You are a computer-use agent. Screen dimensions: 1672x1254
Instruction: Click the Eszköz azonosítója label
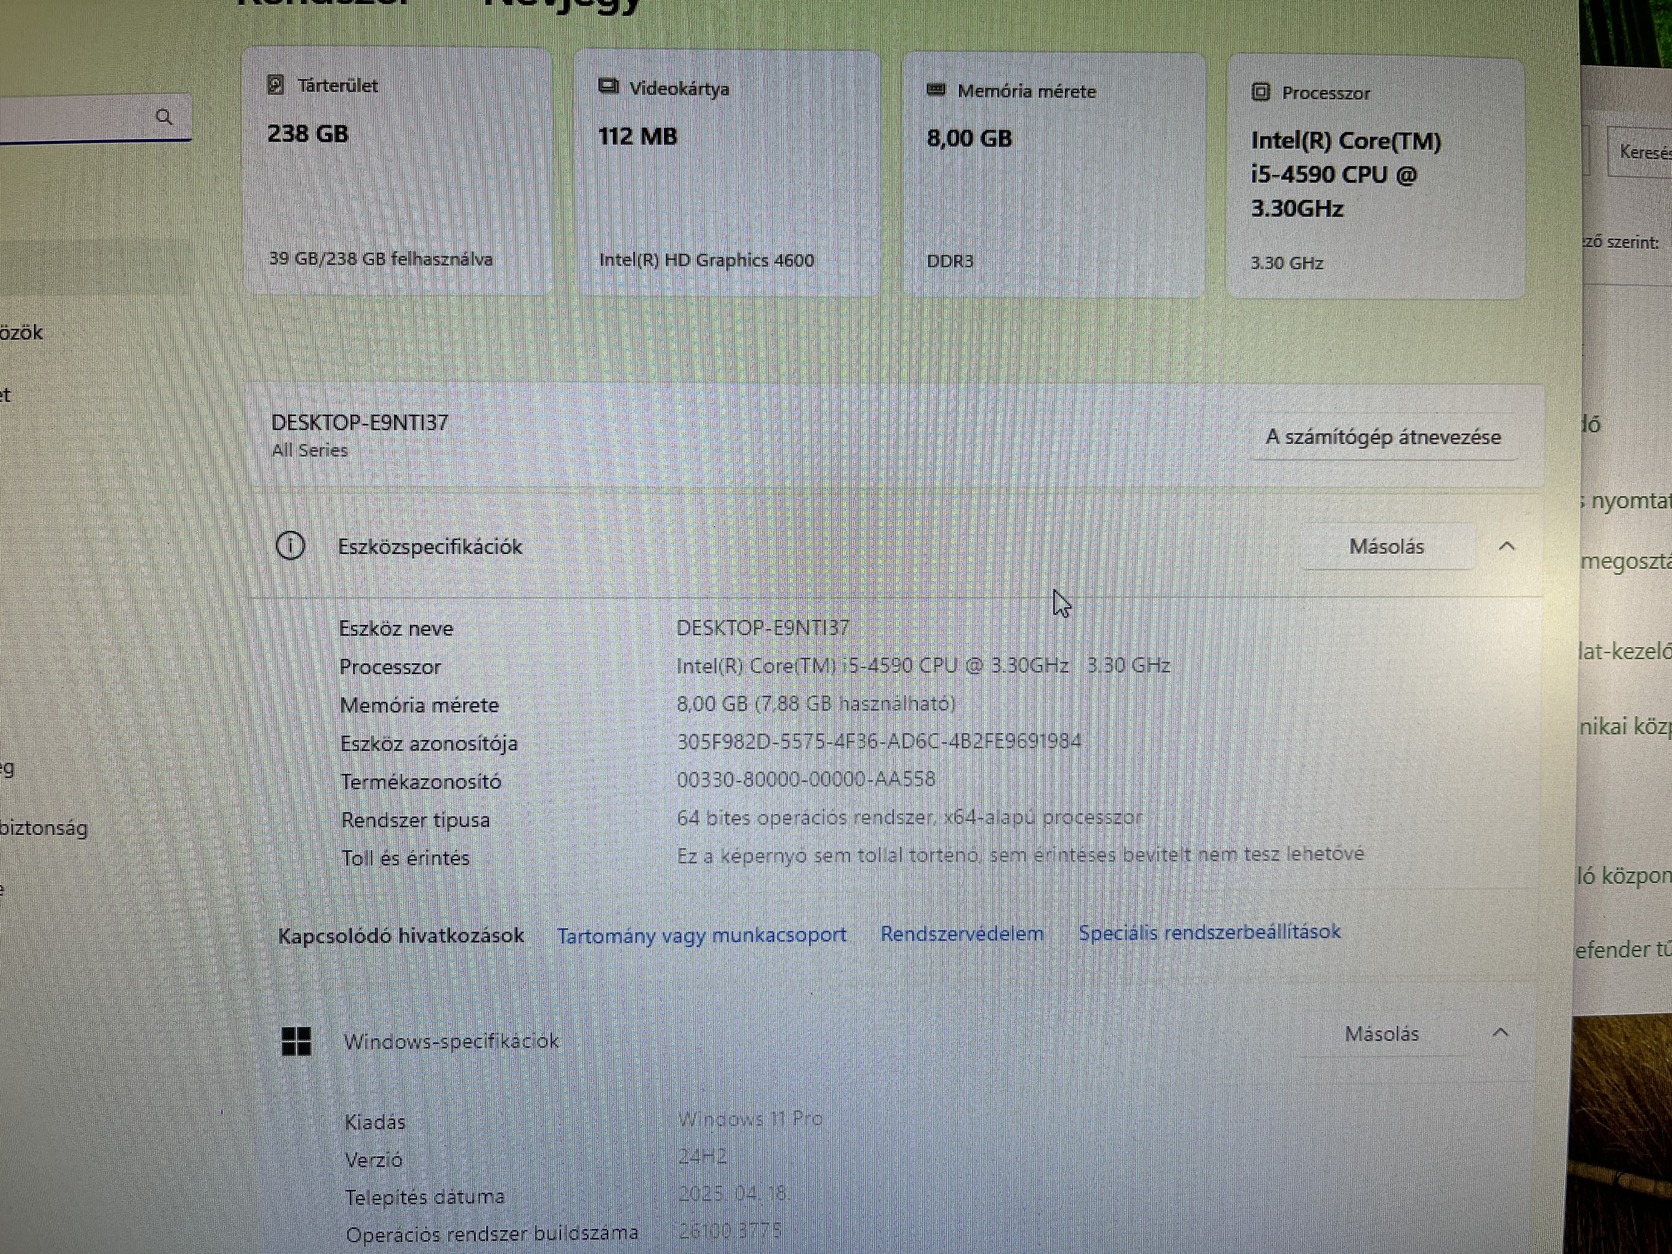click(x=429, y=743)
